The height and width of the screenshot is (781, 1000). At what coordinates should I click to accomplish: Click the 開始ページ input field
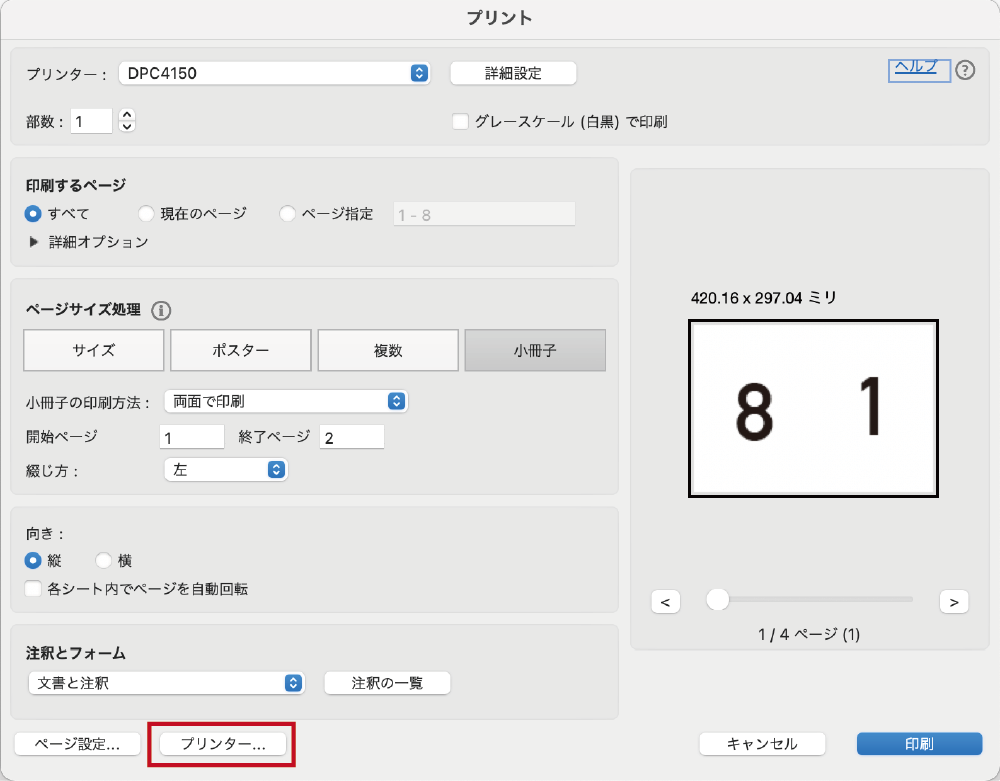point(191,437)
